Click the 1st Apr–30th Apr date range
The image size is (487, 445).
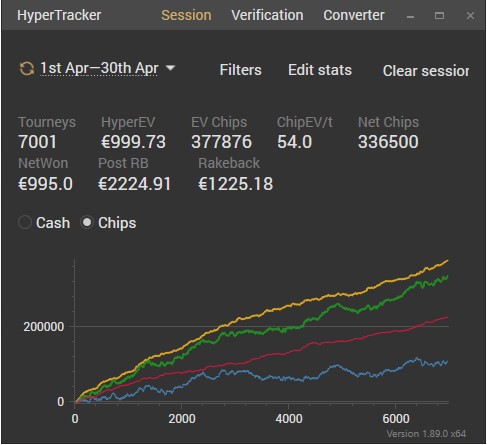(x=99, y=68)
